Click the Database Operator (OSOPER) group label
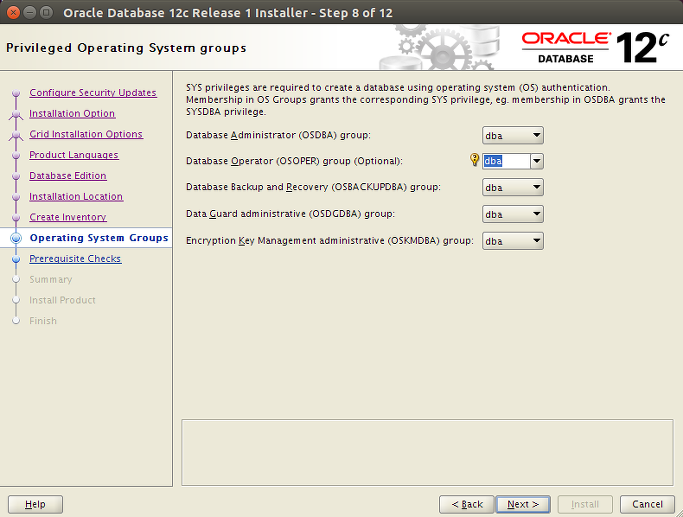 (294, 161)
